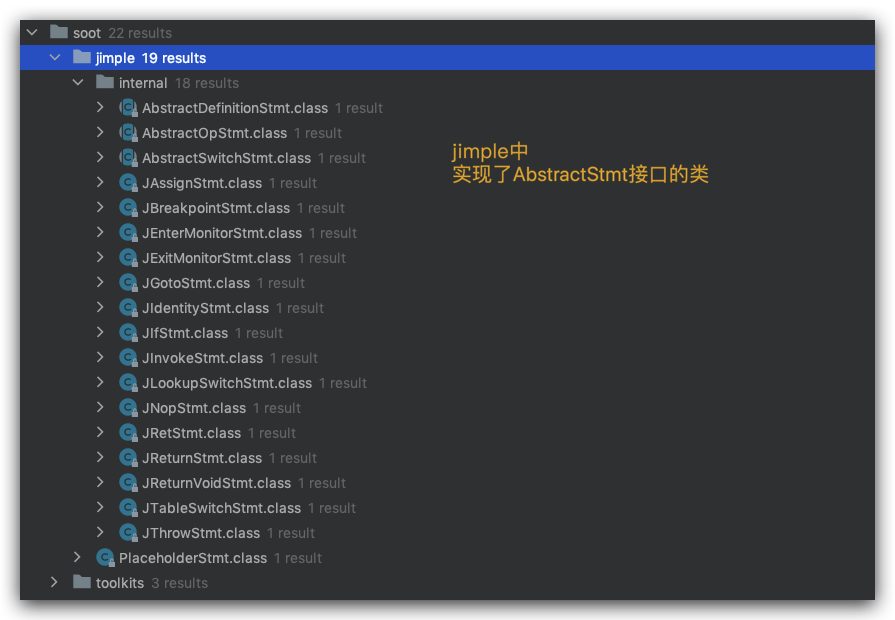This screenshot has height=620, width=895.
Task: Collapse the soot results node
Action: click(32, 33)
